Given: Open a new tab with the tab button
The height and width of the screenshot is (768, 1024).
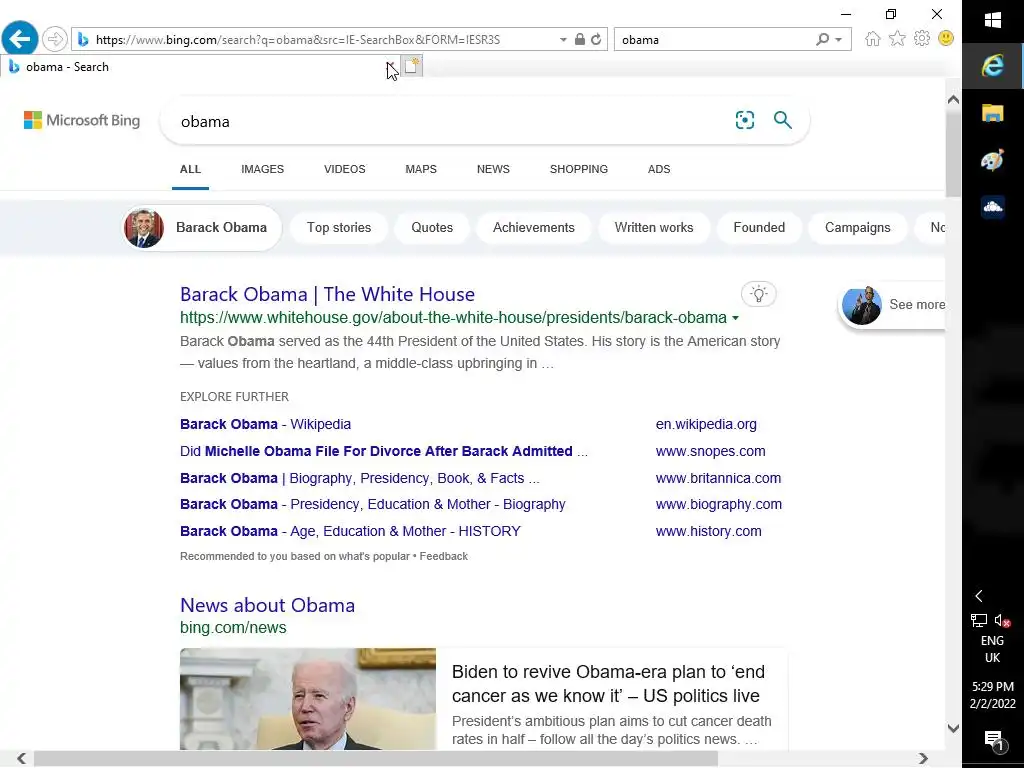Looking at the screenshot, I should click(x=412, y=66).
